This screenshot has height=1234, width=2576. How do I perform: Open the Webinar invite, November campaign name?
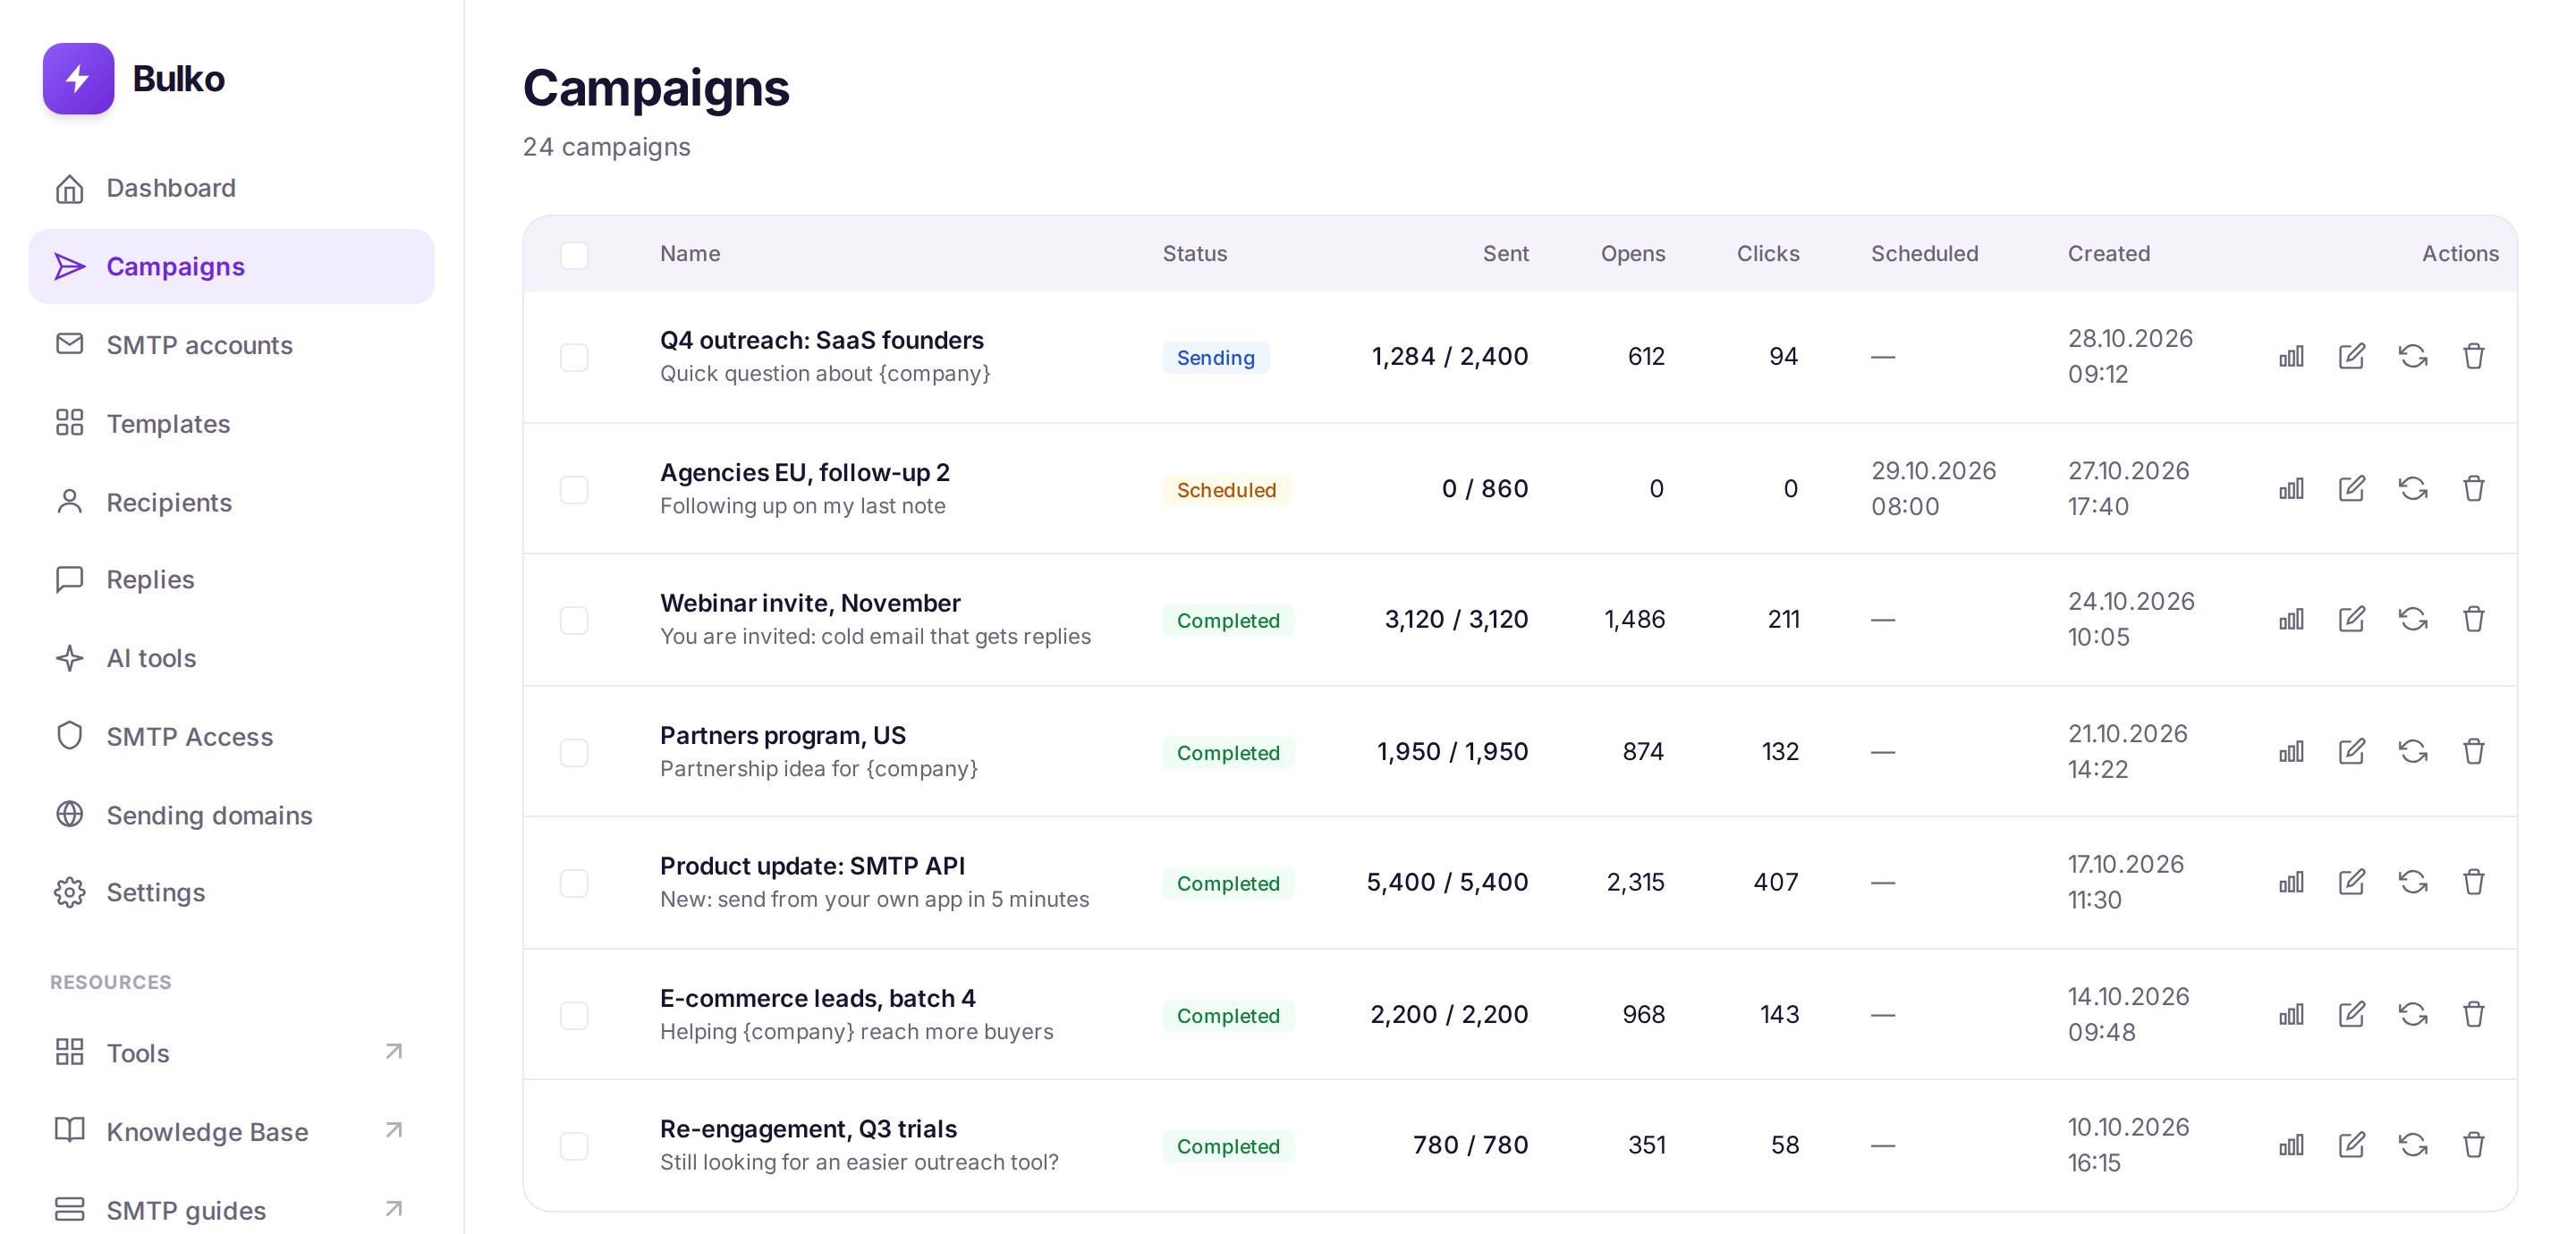(x=810, y=603)
